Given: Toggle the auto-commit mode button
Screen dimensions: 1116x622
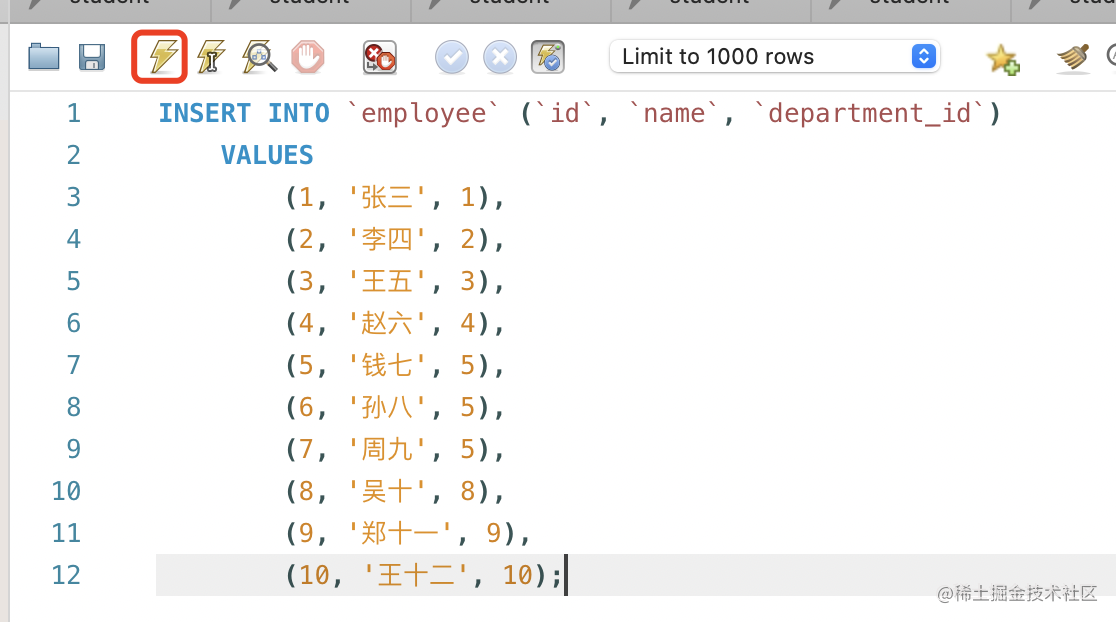Looking at the screenshot, I should pyautogui.click(x=548, y=57).
